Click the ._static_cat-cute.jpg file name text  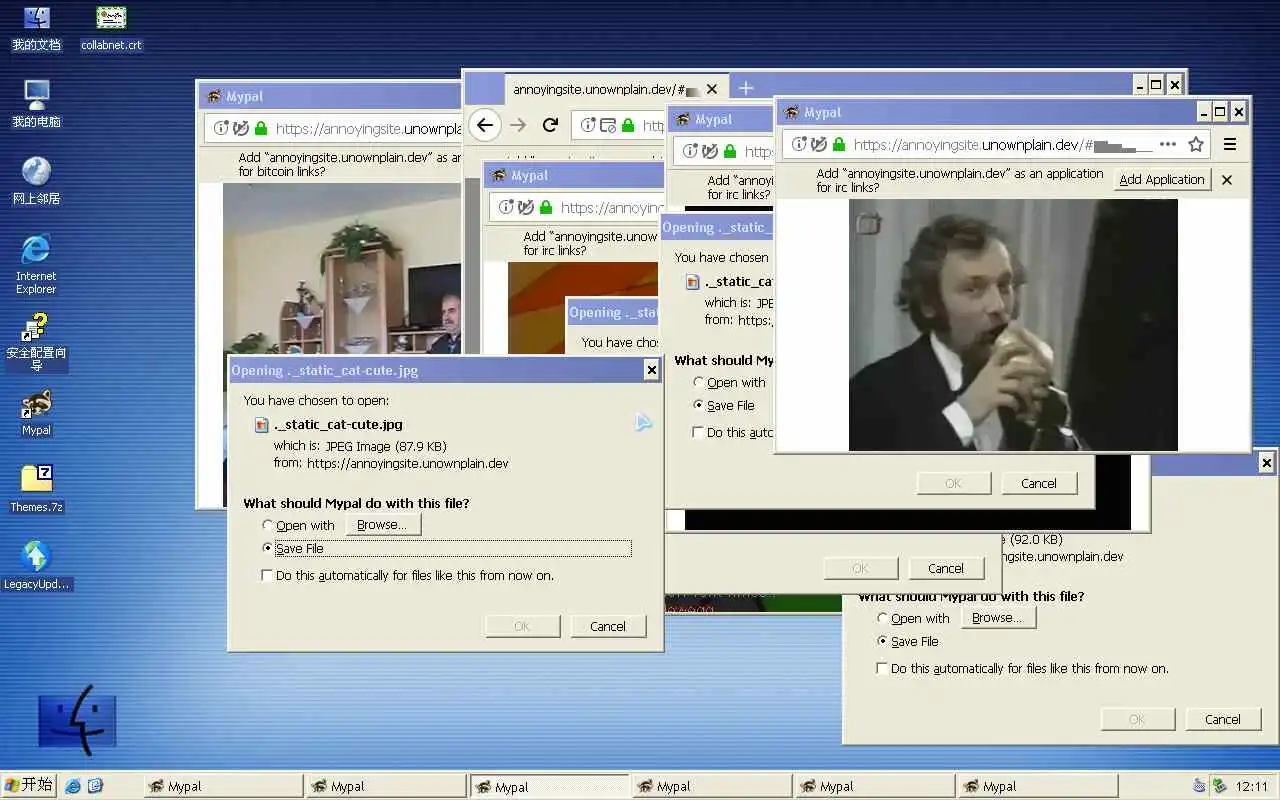337,424
